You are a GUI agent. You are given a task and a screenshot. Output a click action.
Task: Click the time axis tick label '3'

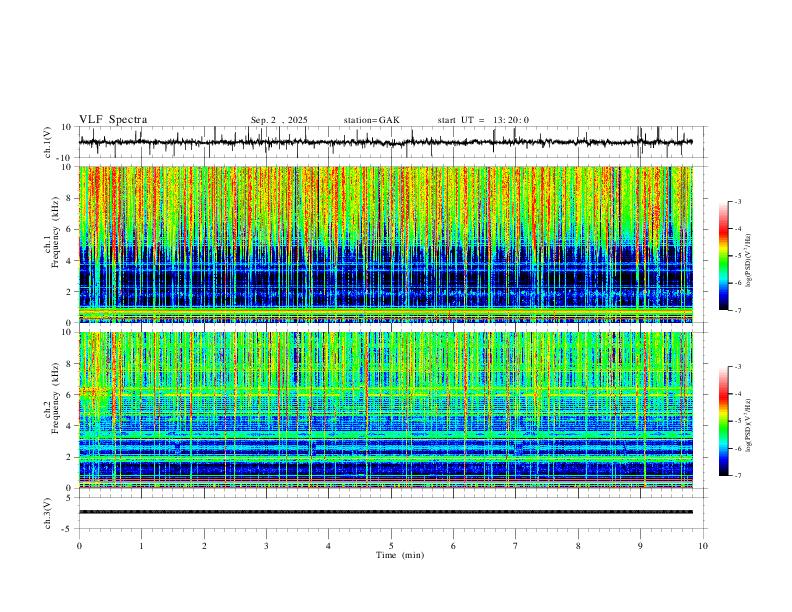(266, 546)
